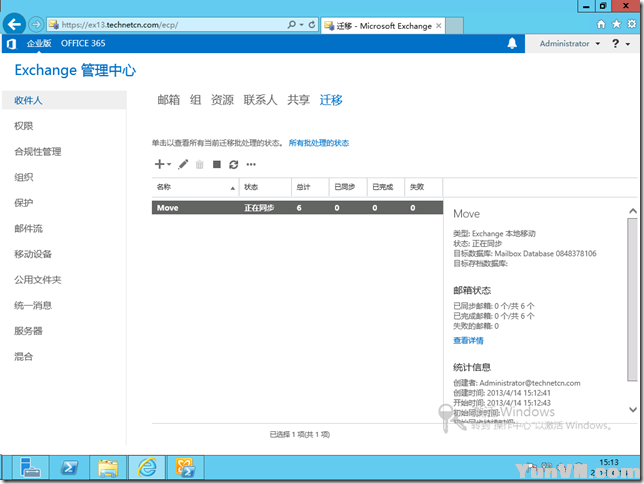The height and width of the screenshot is (484, 644).
Task: Switch to the 资源 tab
Action: [222, 100]
